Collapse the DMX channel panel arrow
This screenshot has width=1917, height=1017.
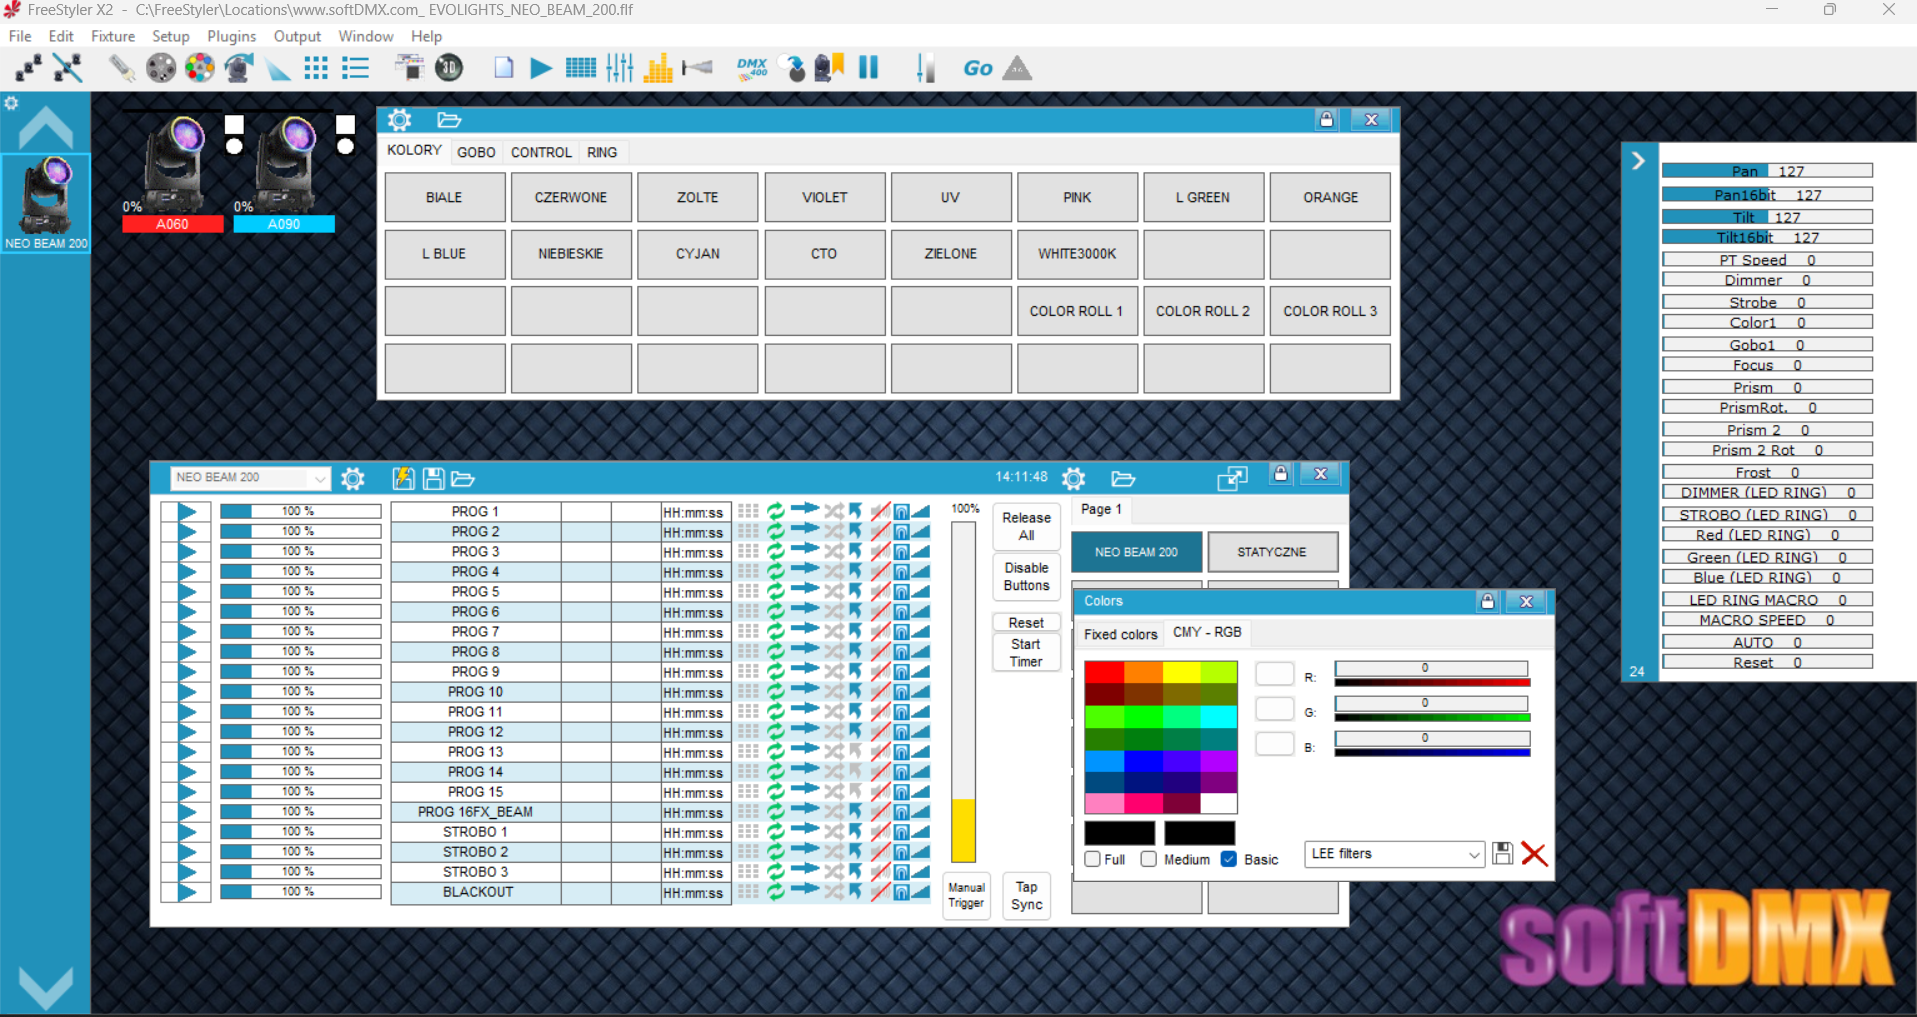[1638, 161]
